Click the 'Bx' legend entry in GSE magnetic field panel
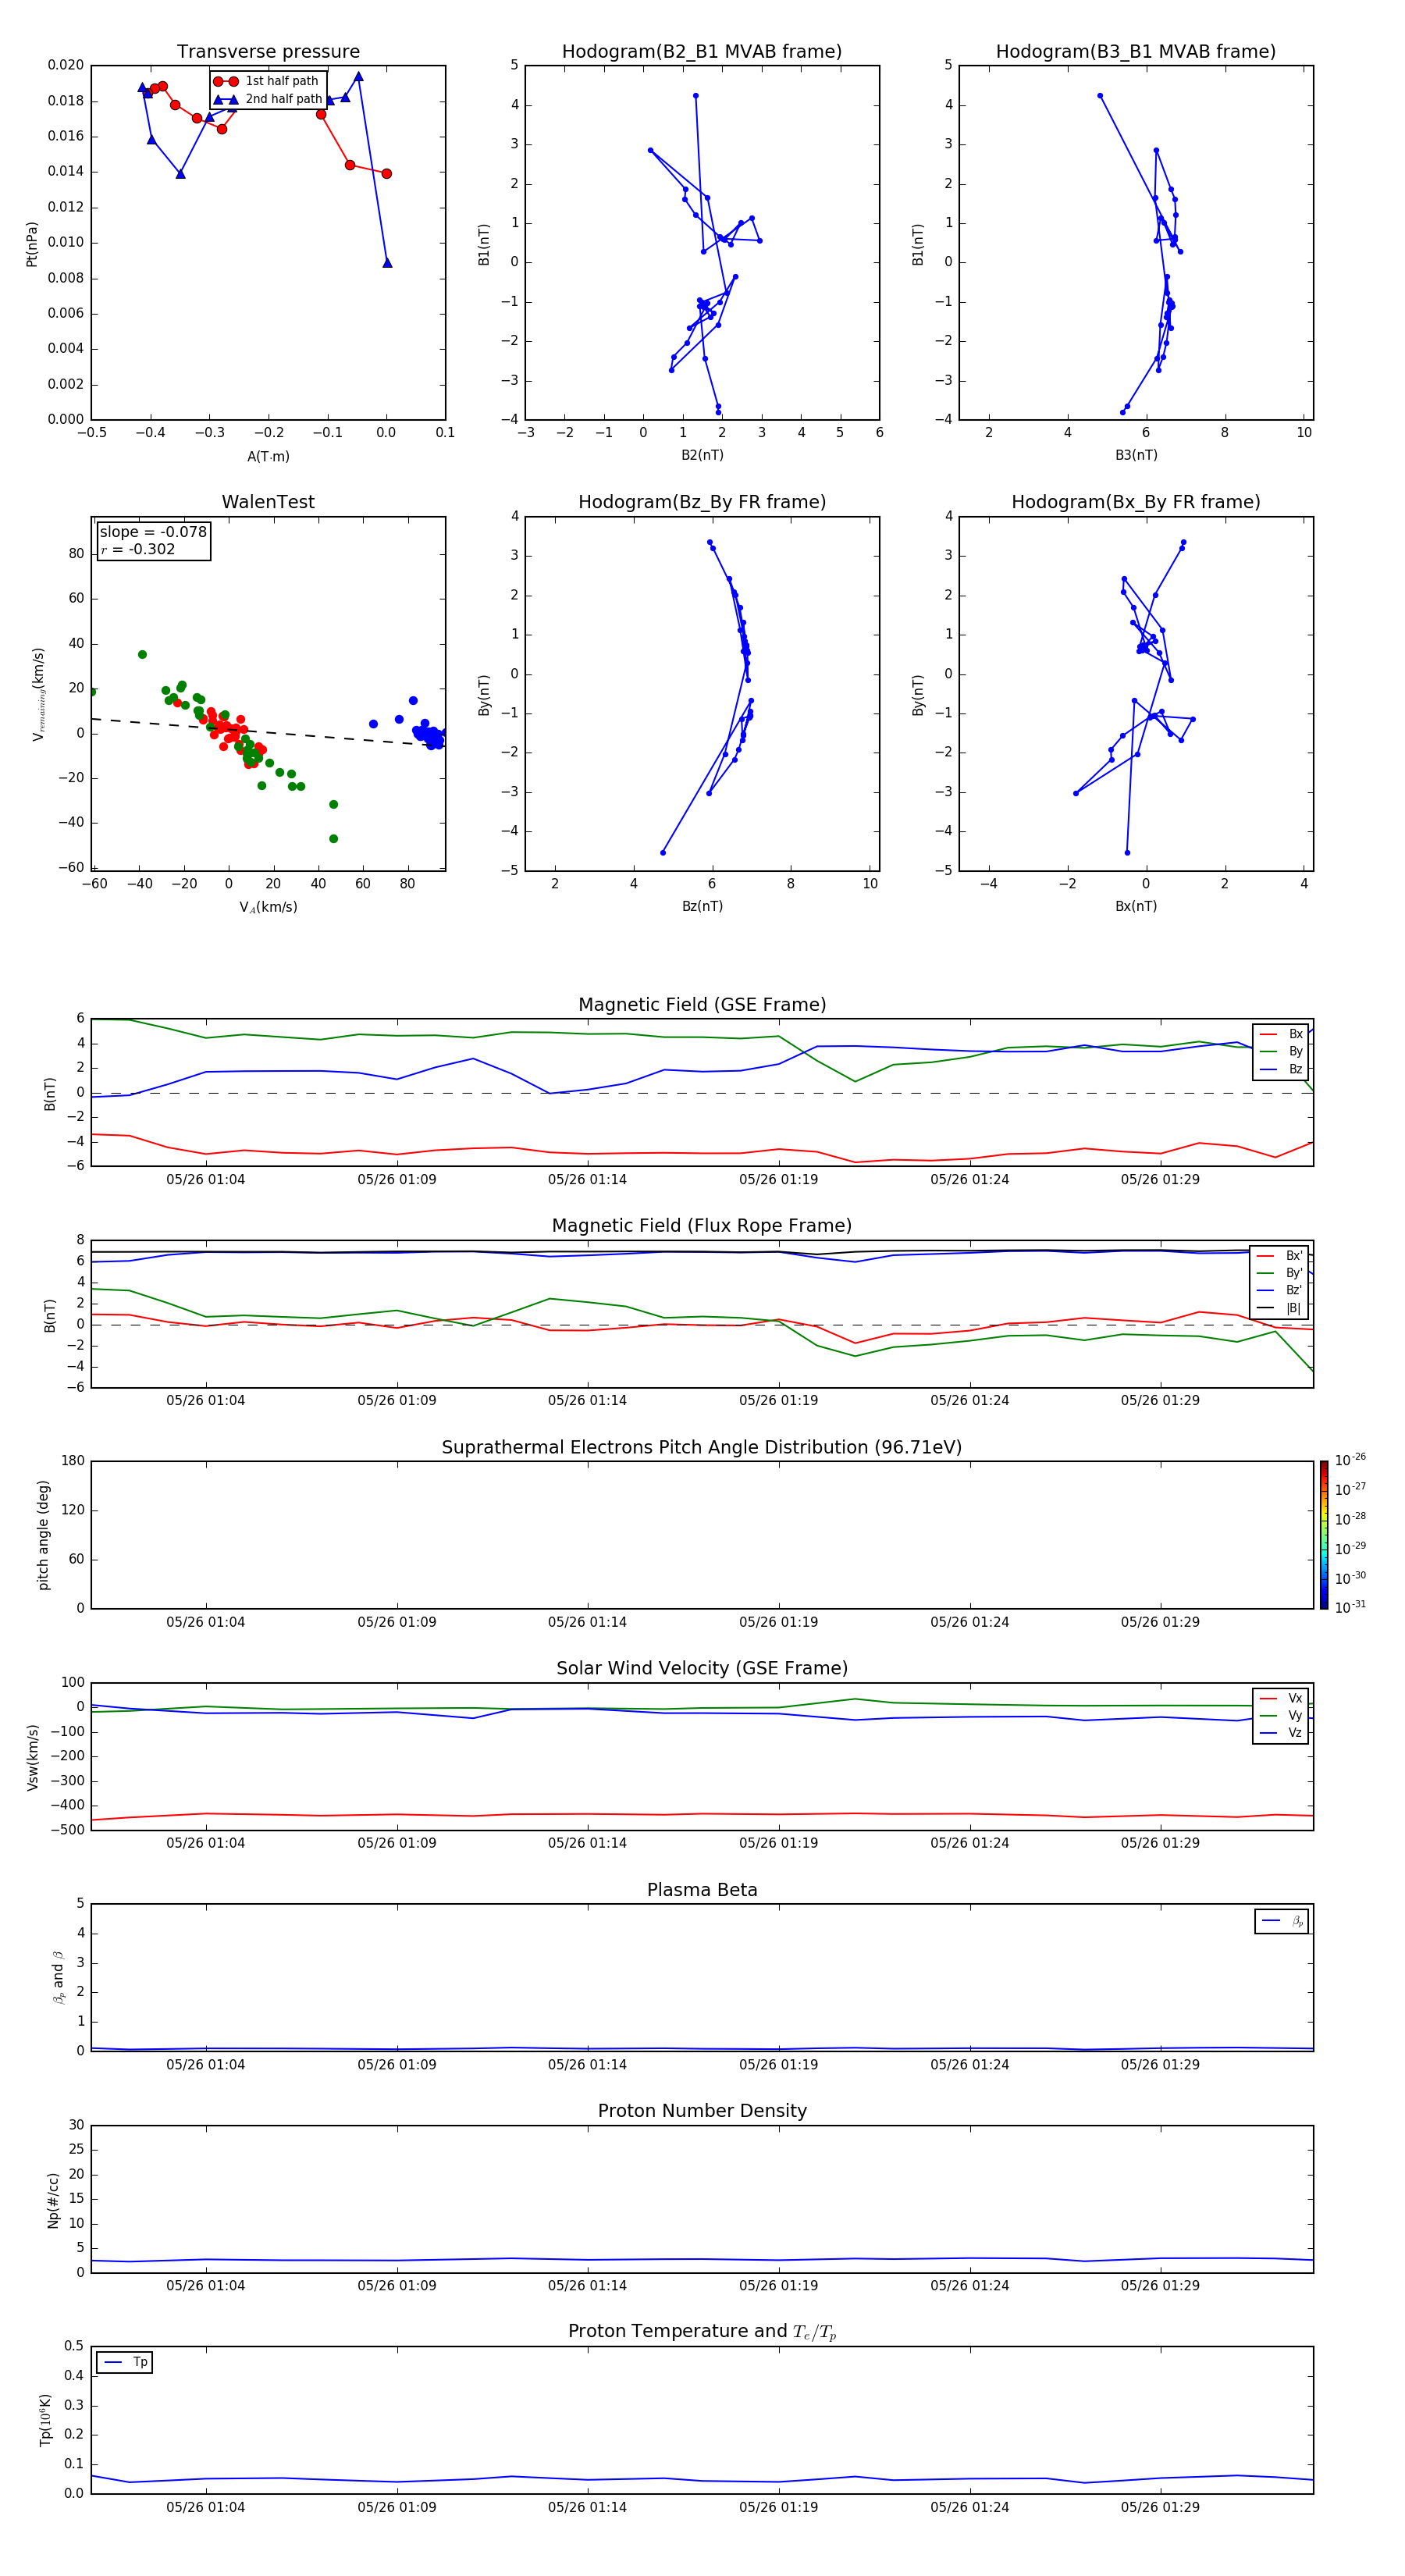The image size is (1405, 2576). pyautogui.click(x=1281, y=1034)
